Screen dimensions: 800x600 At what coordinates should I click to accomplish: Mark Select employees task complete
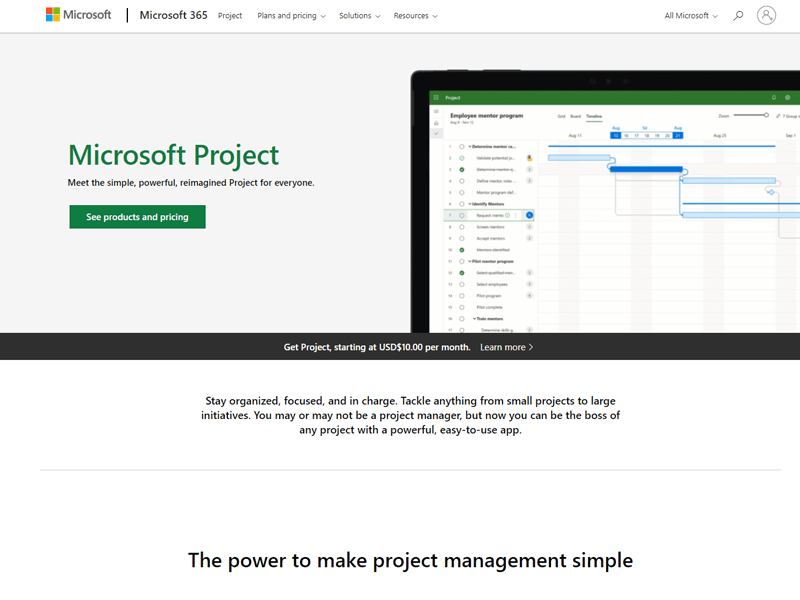462,284
